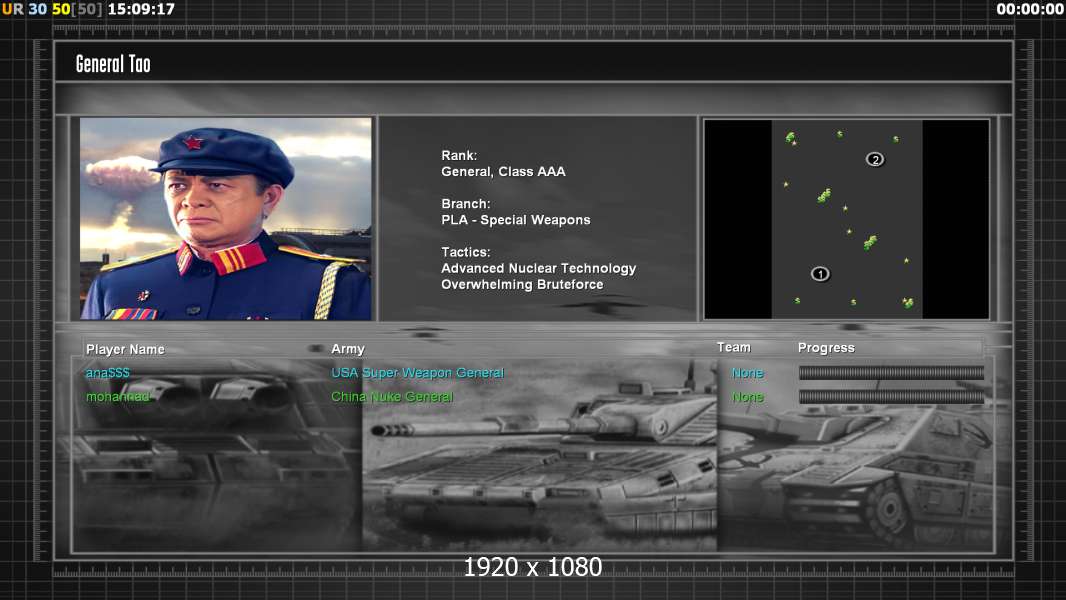
Task: Click the 'UR' overlay indicator
Action: point(13,10)
